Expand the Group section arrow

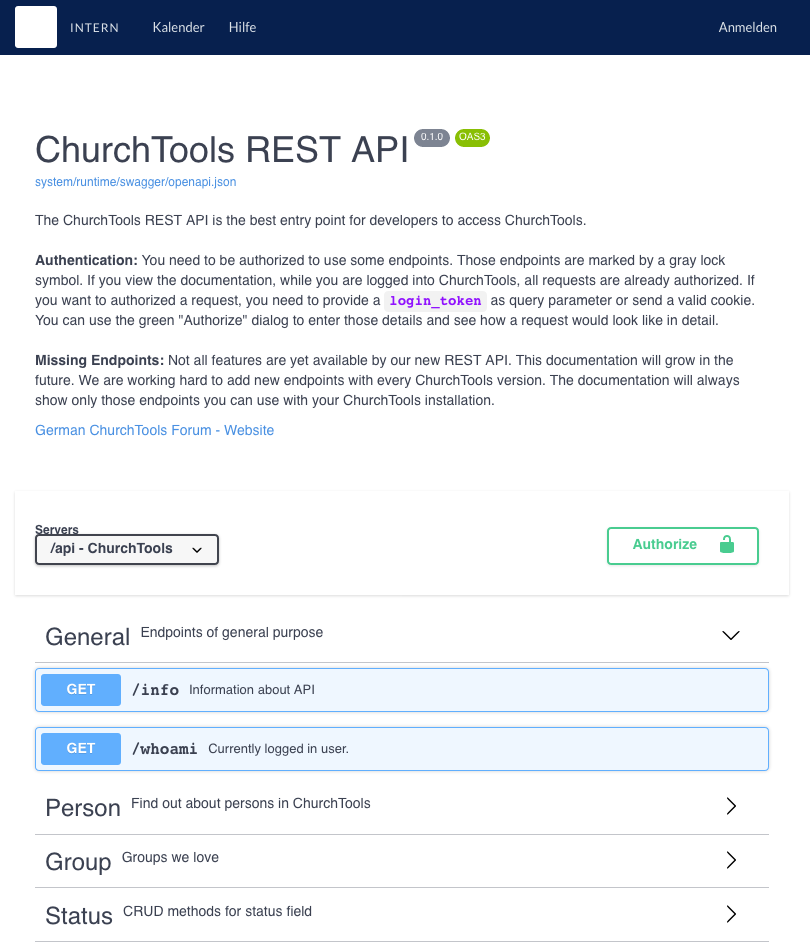coord(731,860)
